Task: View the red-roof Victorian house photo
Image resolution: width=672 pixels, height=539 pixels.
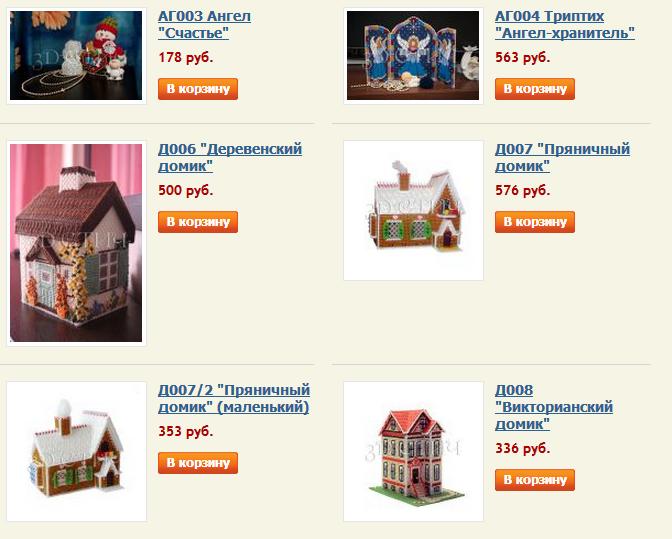Action: [413, 452]
